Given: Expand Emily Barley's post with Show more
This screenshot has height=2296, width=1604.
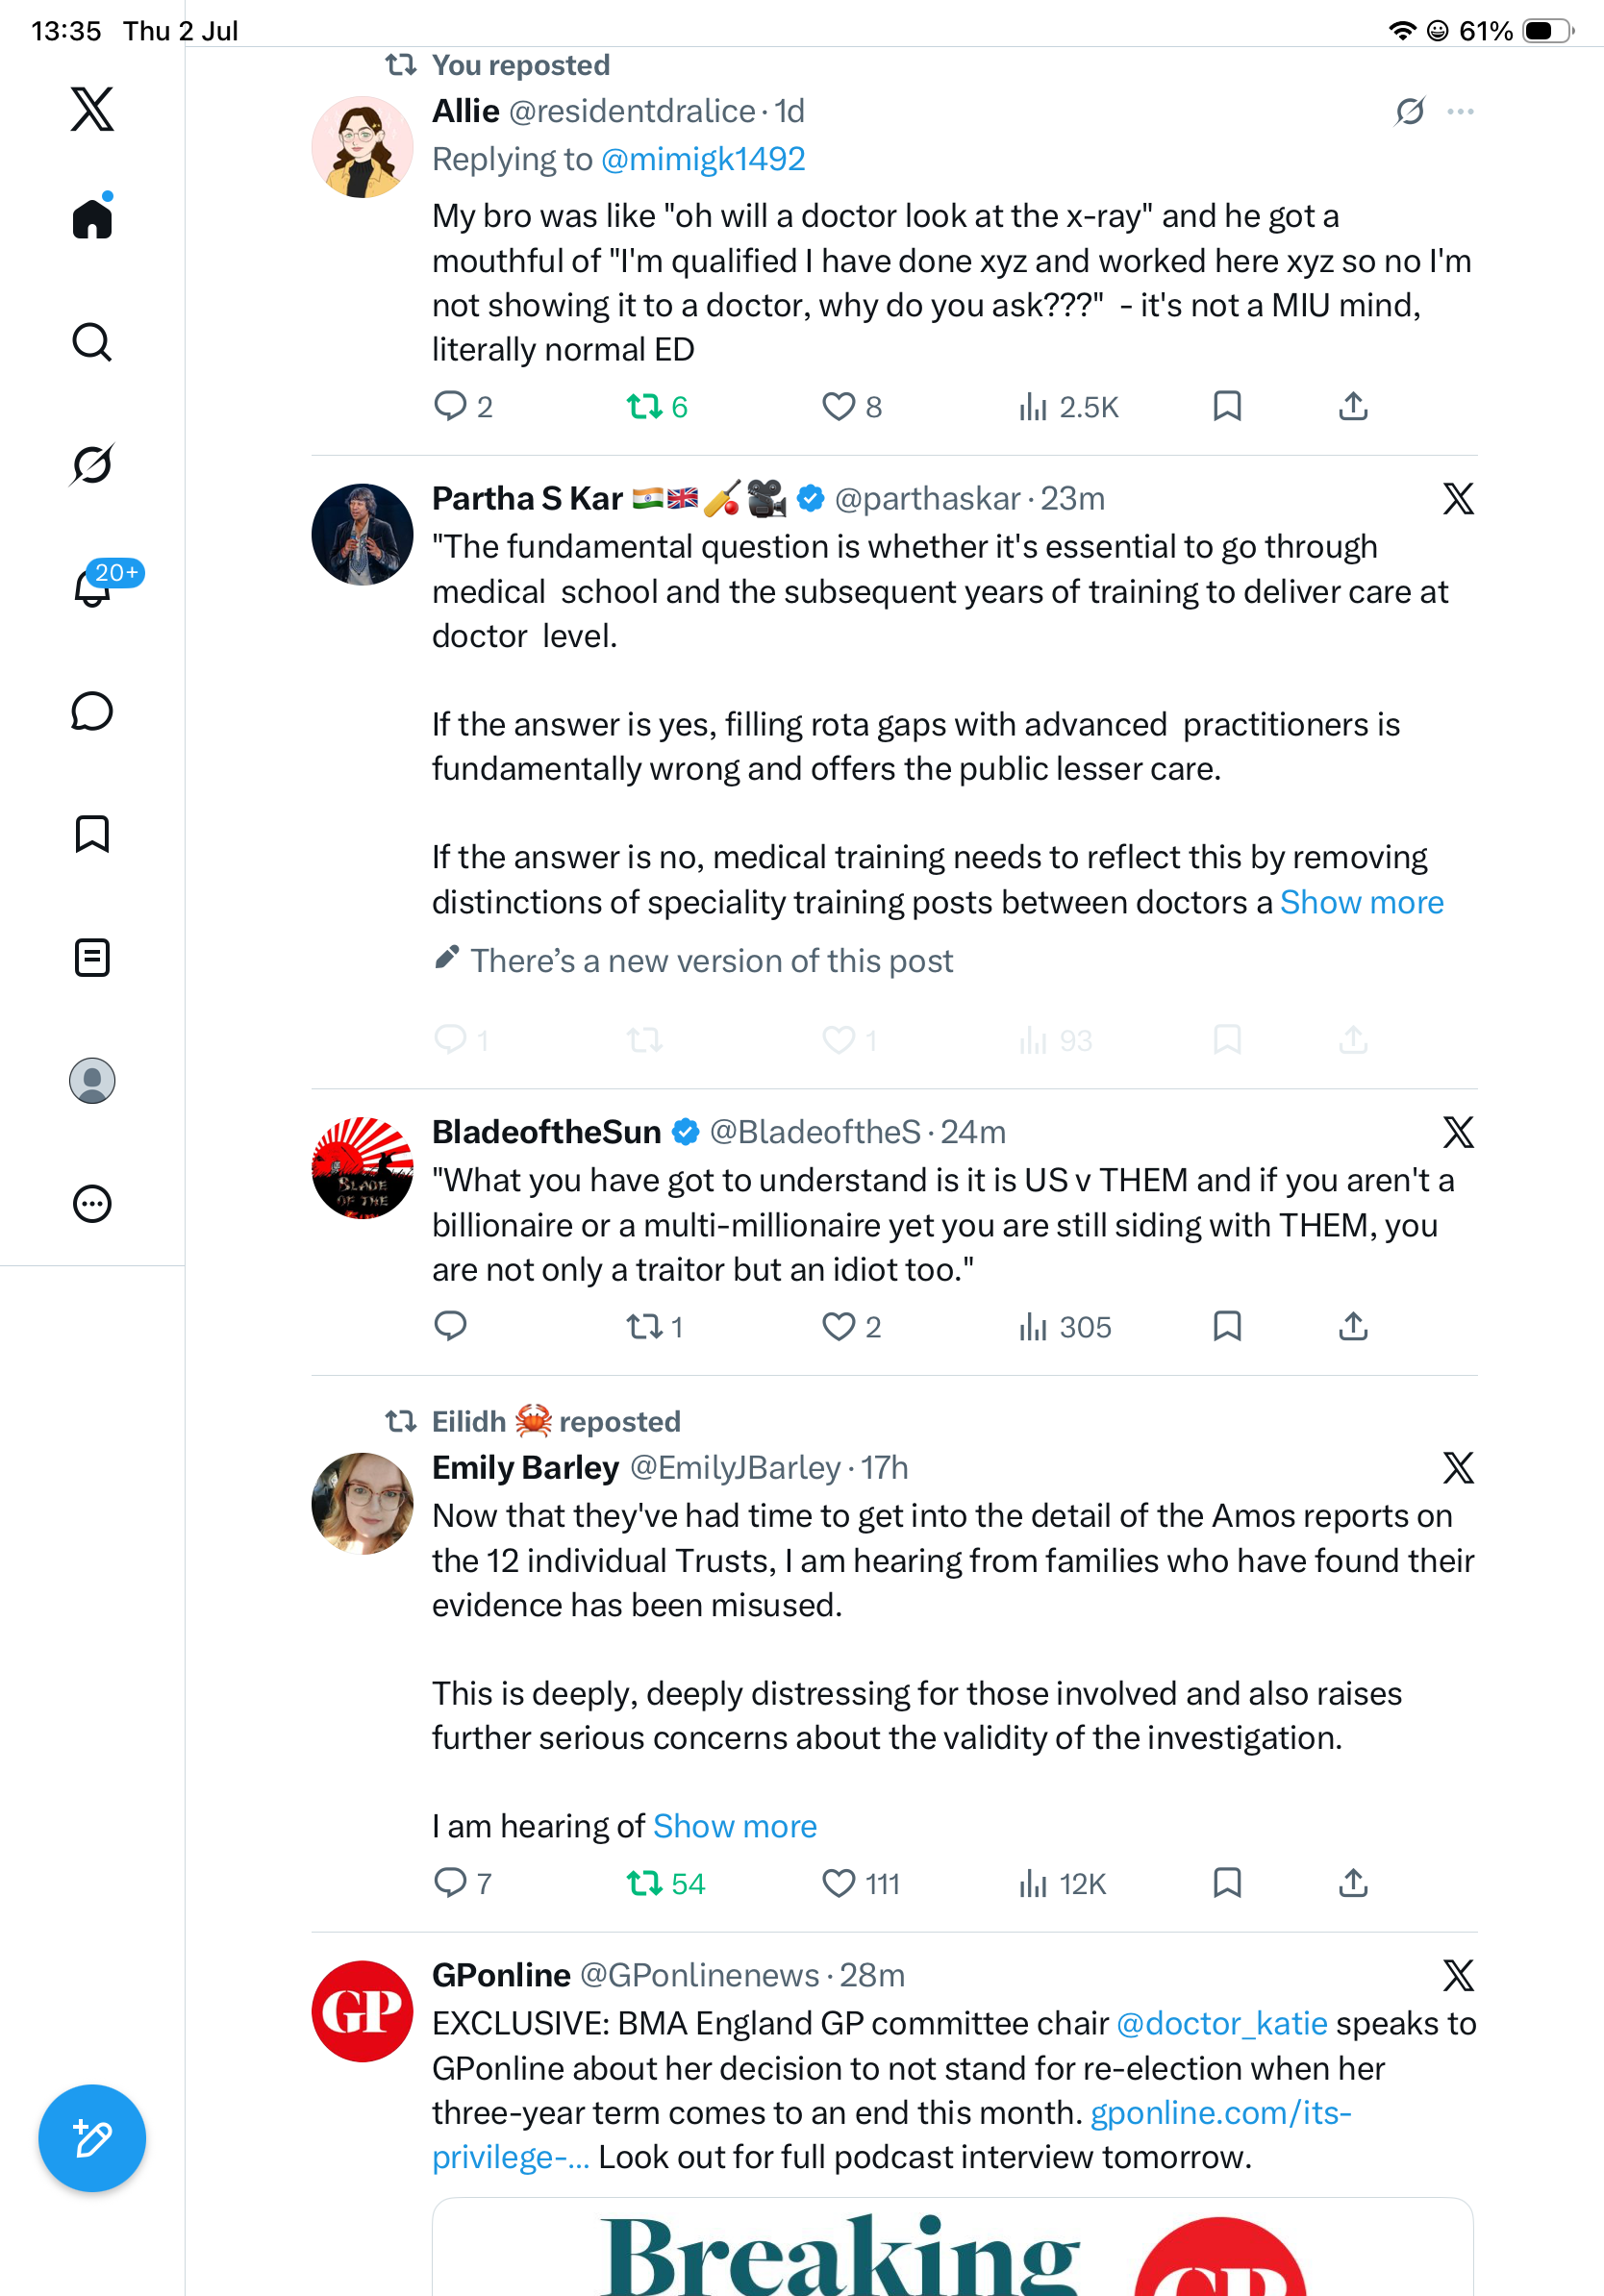Looking at the screenshot, I should pyautogui.click(x=735, y=1826).
